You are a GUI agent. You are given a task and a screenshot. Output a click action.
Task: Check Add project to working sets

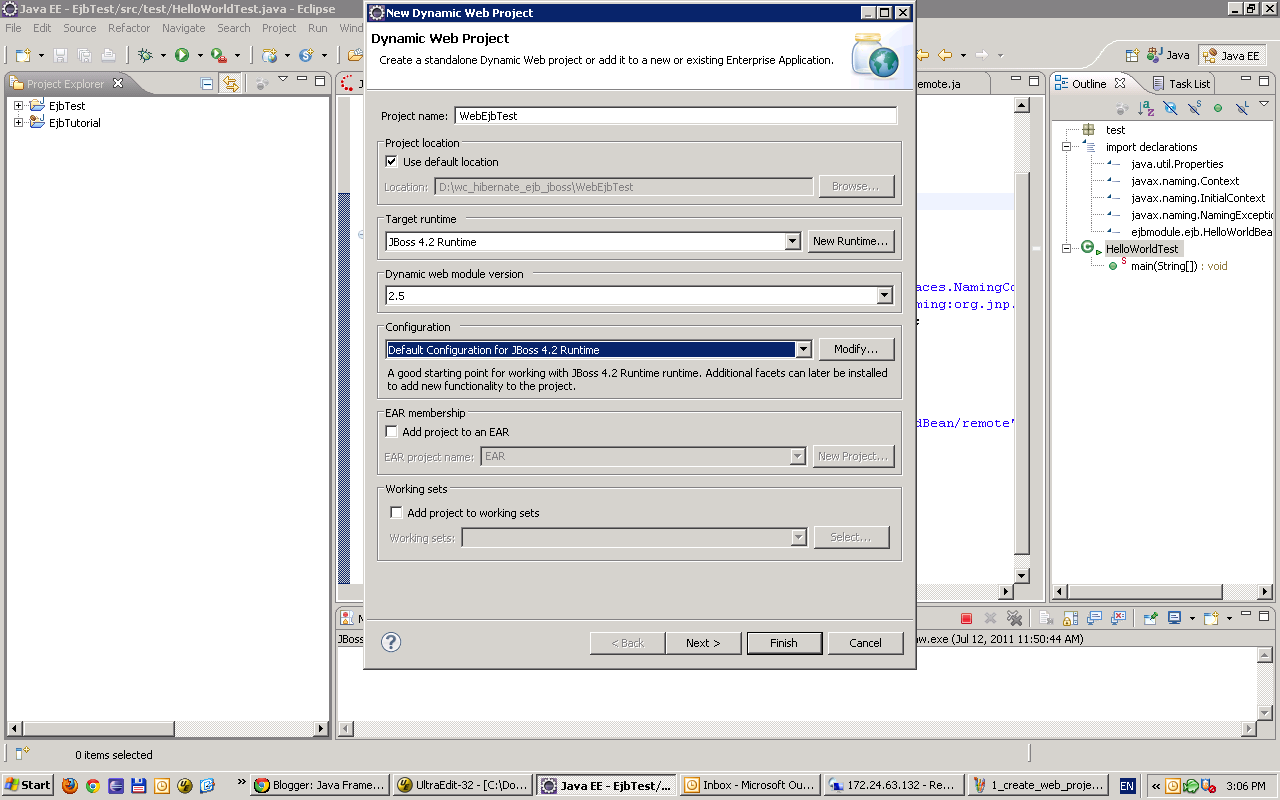pos(396,511)
